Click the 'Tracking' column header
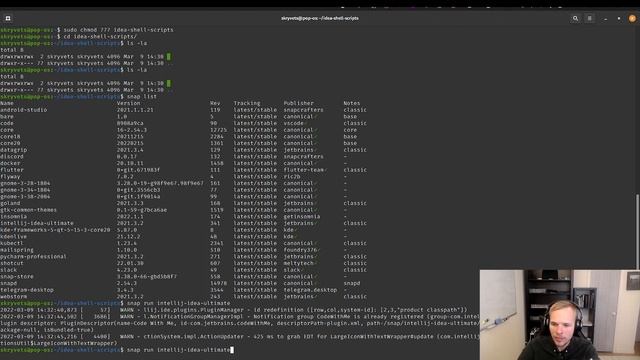The height and width of the screenshot is (360, 640). [247, 103]
